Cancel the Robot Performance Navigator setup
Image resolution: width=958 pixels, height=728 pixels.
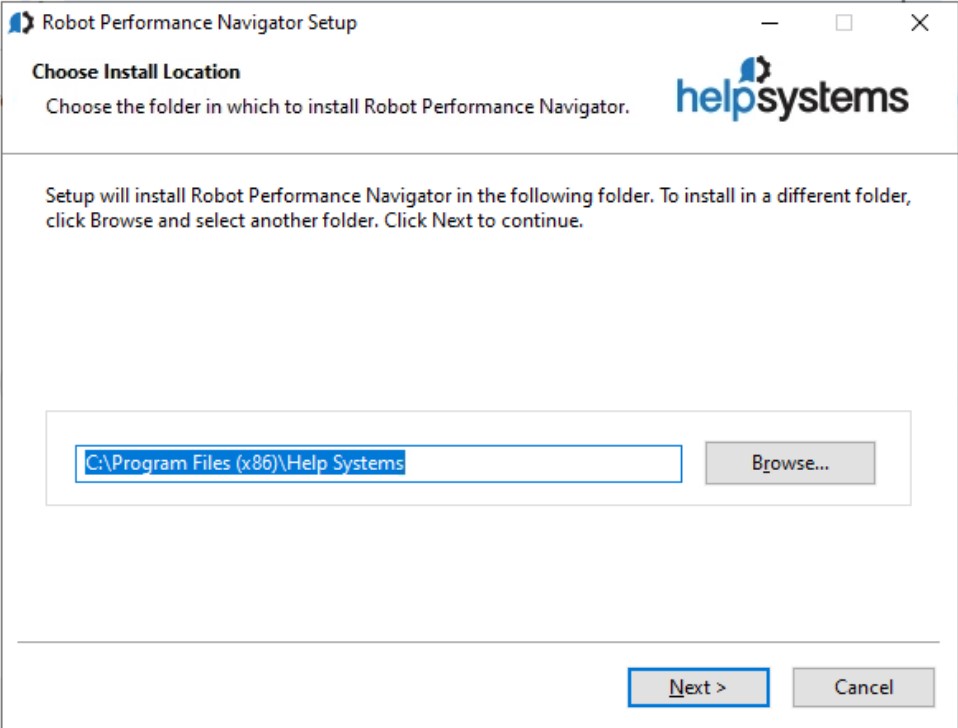click(x=863, y=687)
